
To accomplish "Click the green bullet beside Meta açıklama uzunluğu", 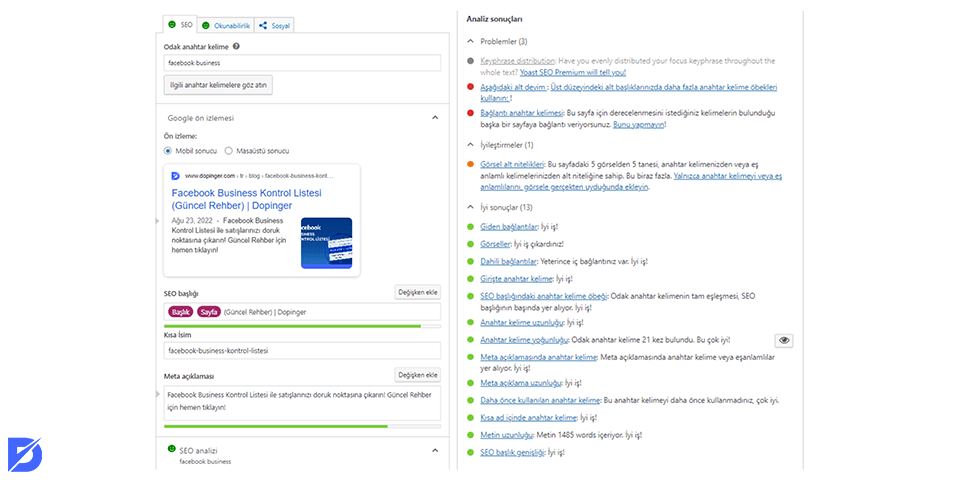I will point(470,383).
